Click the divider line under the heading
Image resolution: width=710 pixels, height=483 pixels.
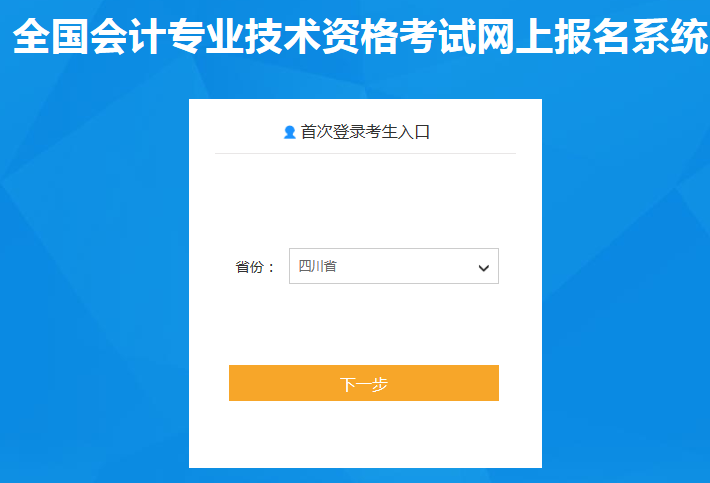365,153
